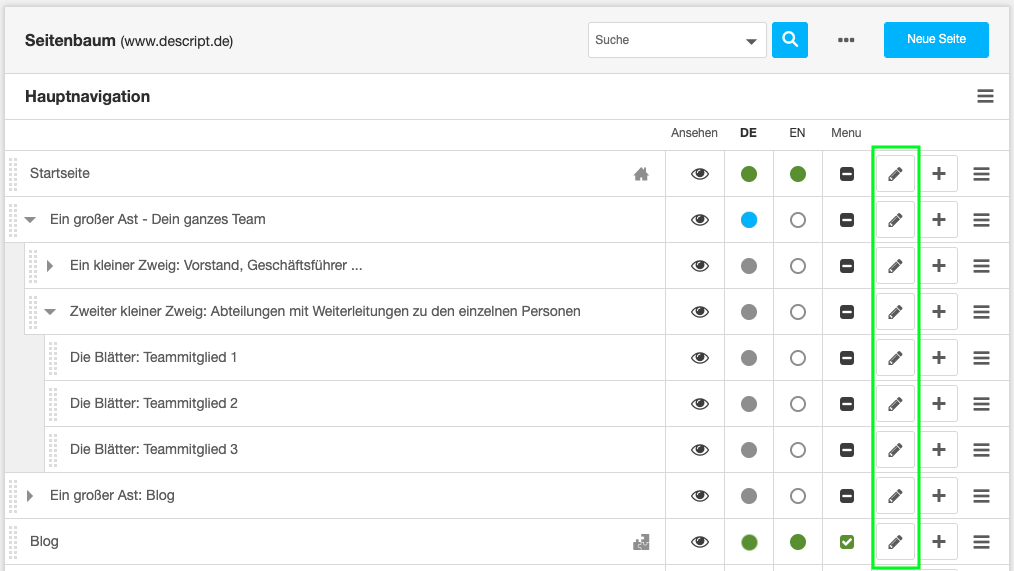Open row menu for Teammitglied 1
Image resolution: width=1014 pixels, height=571 pixels.
pyautogui.click(x=981, y=358)
